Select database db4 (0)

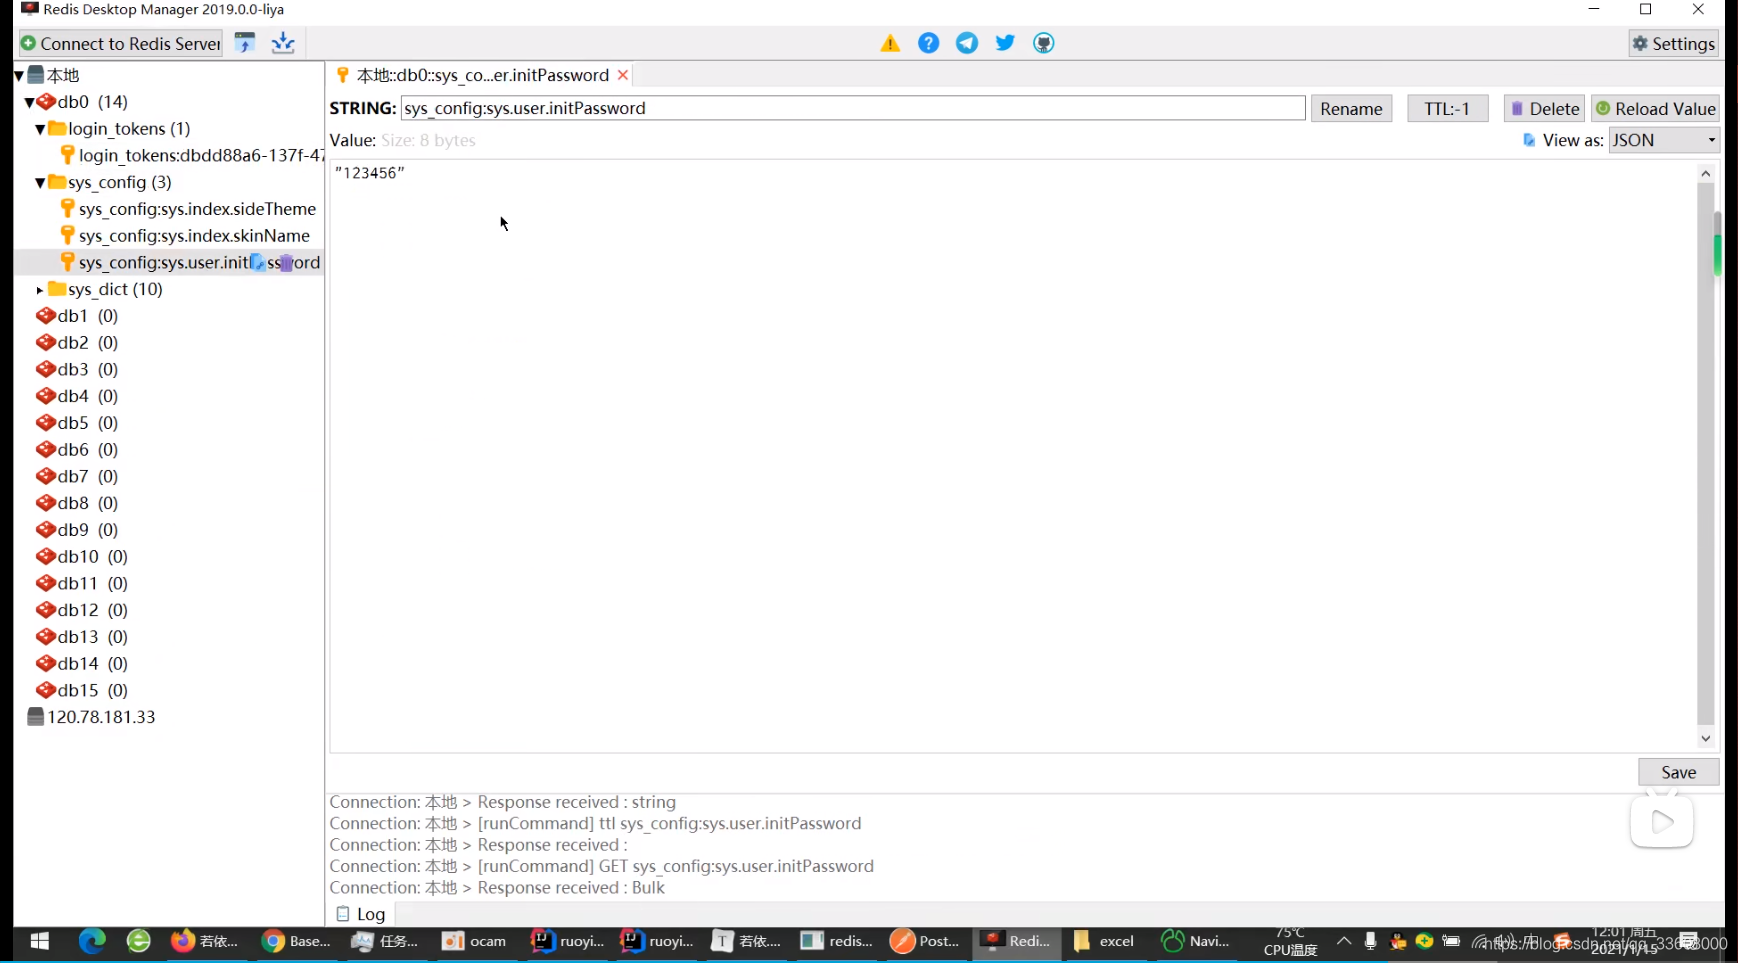point(77,396)
